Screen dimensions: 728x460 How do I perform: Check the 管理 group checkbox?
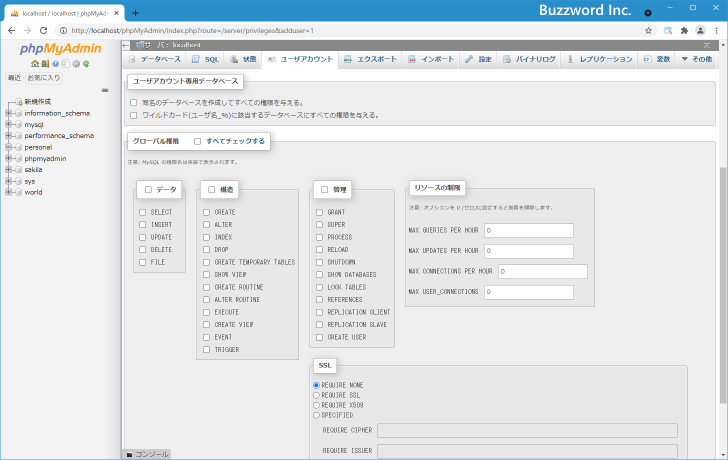325,189
